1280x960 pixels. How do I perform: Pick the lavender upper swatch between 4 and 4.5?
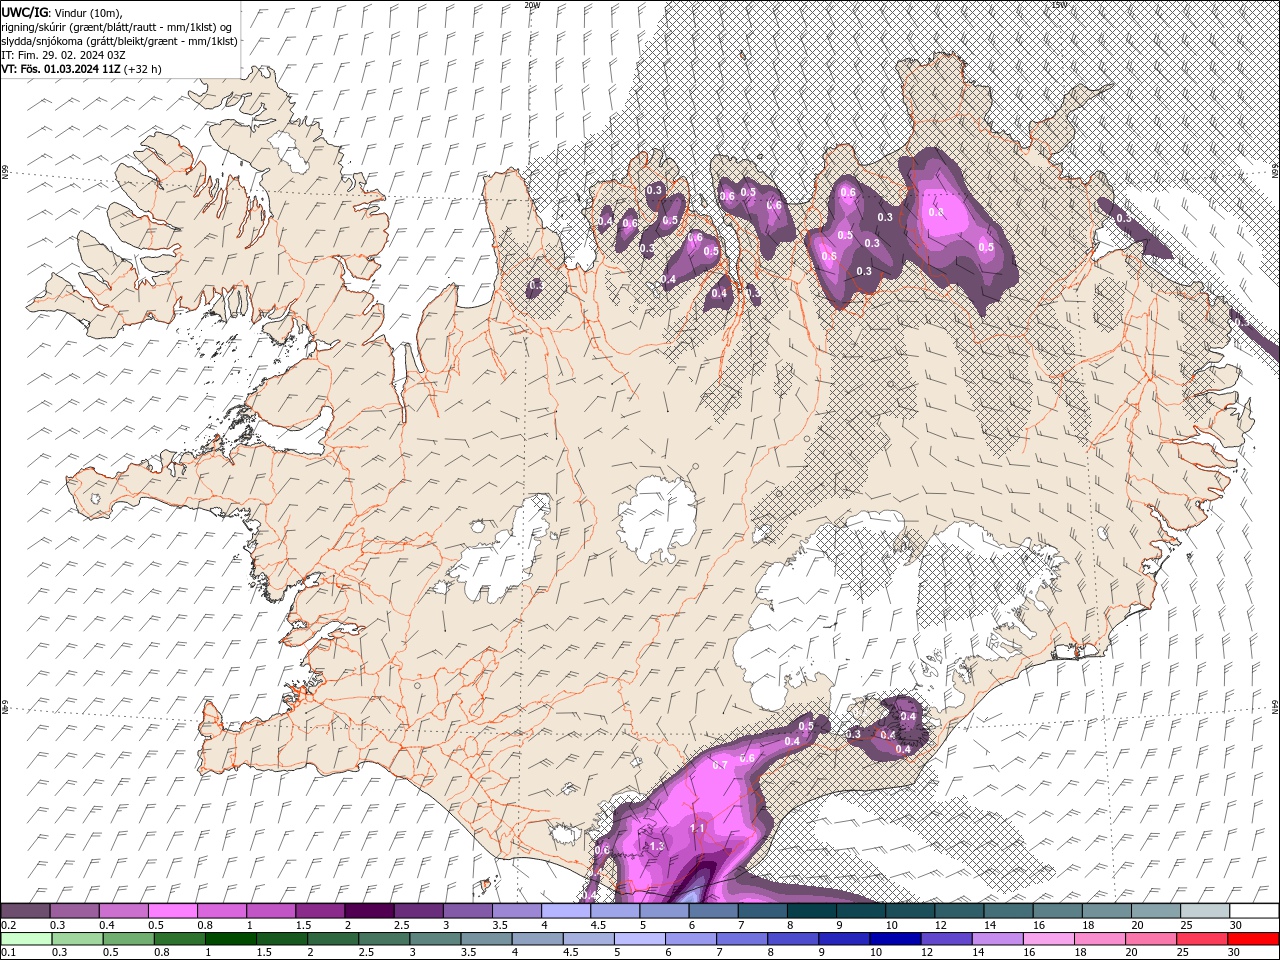coord(566,911)
